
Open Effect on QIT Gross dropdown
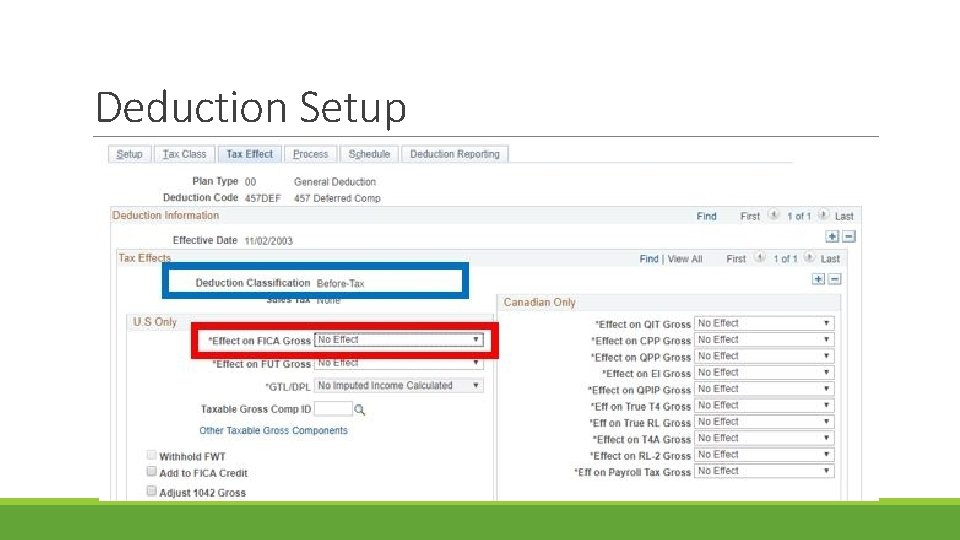(764, 323)
